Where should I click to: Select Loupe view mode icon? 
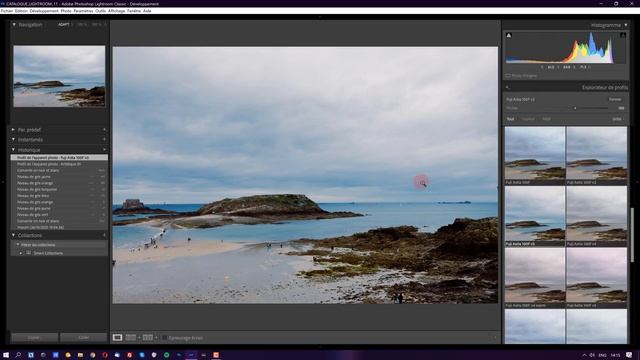pyautogui.click(x=118, y=338)
